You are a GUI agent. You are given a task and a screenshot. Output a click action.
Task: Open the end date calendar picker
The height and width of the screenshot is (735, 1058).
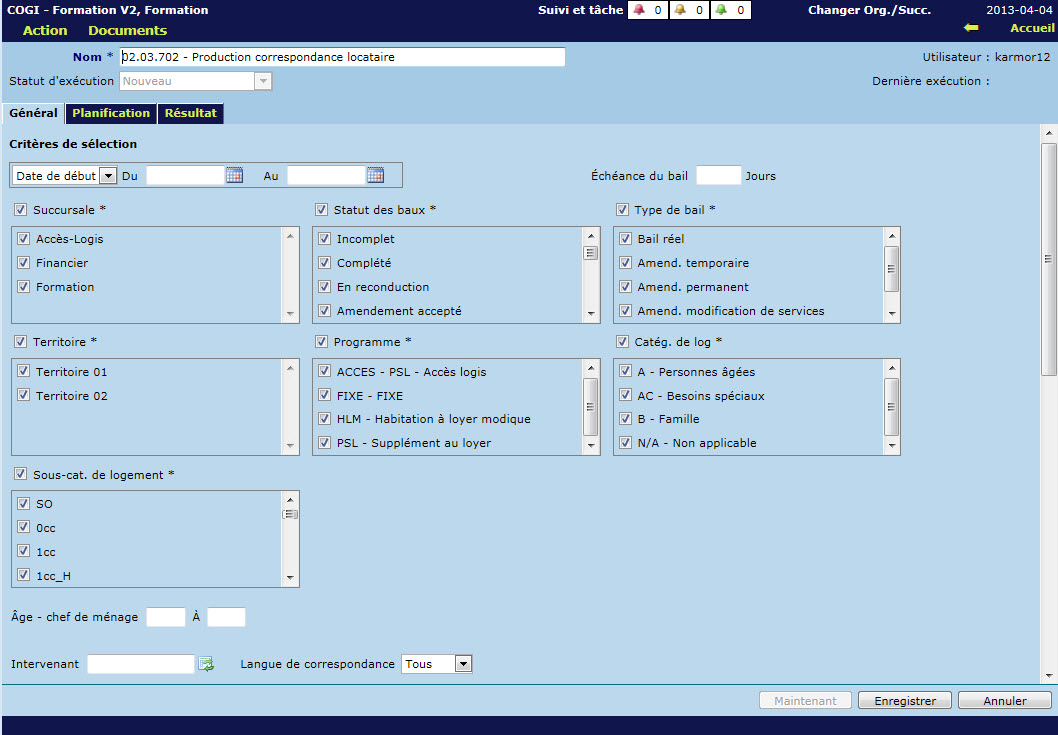(376, 176)
